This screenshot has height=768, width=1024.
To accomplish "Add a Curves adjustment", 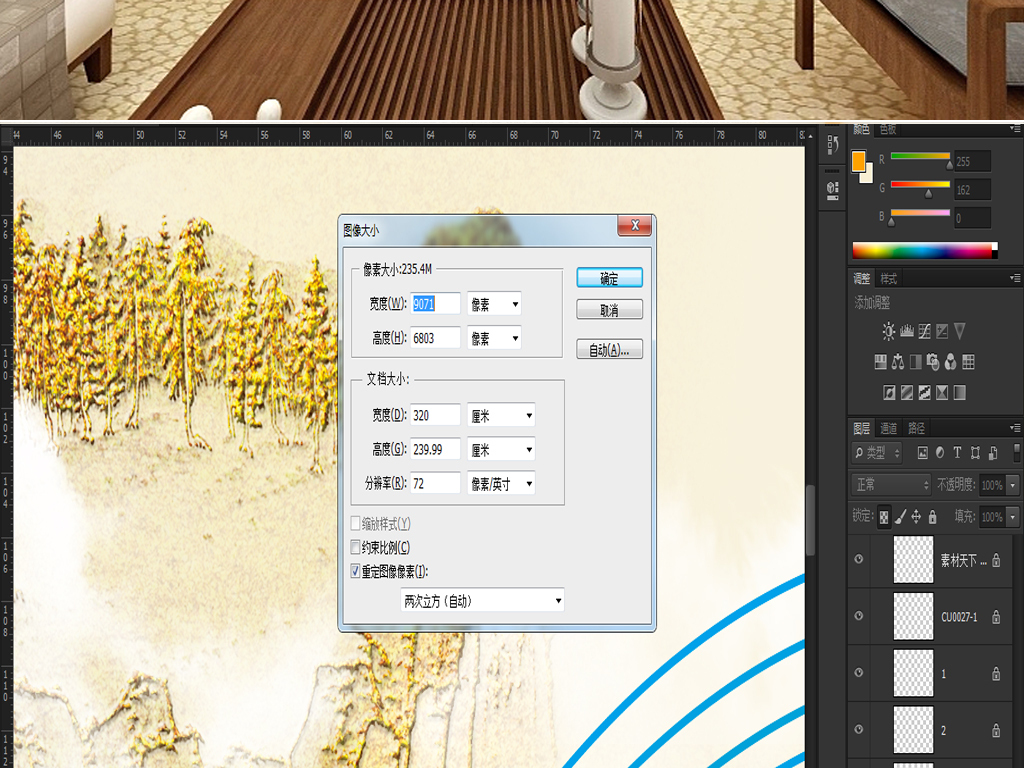I will click(x=925, y=331).
